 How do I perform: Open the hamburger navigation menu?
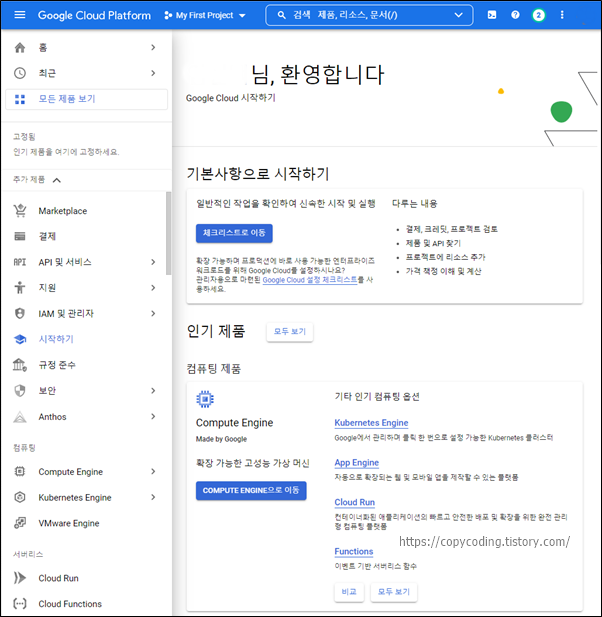(x=20, y=15)
